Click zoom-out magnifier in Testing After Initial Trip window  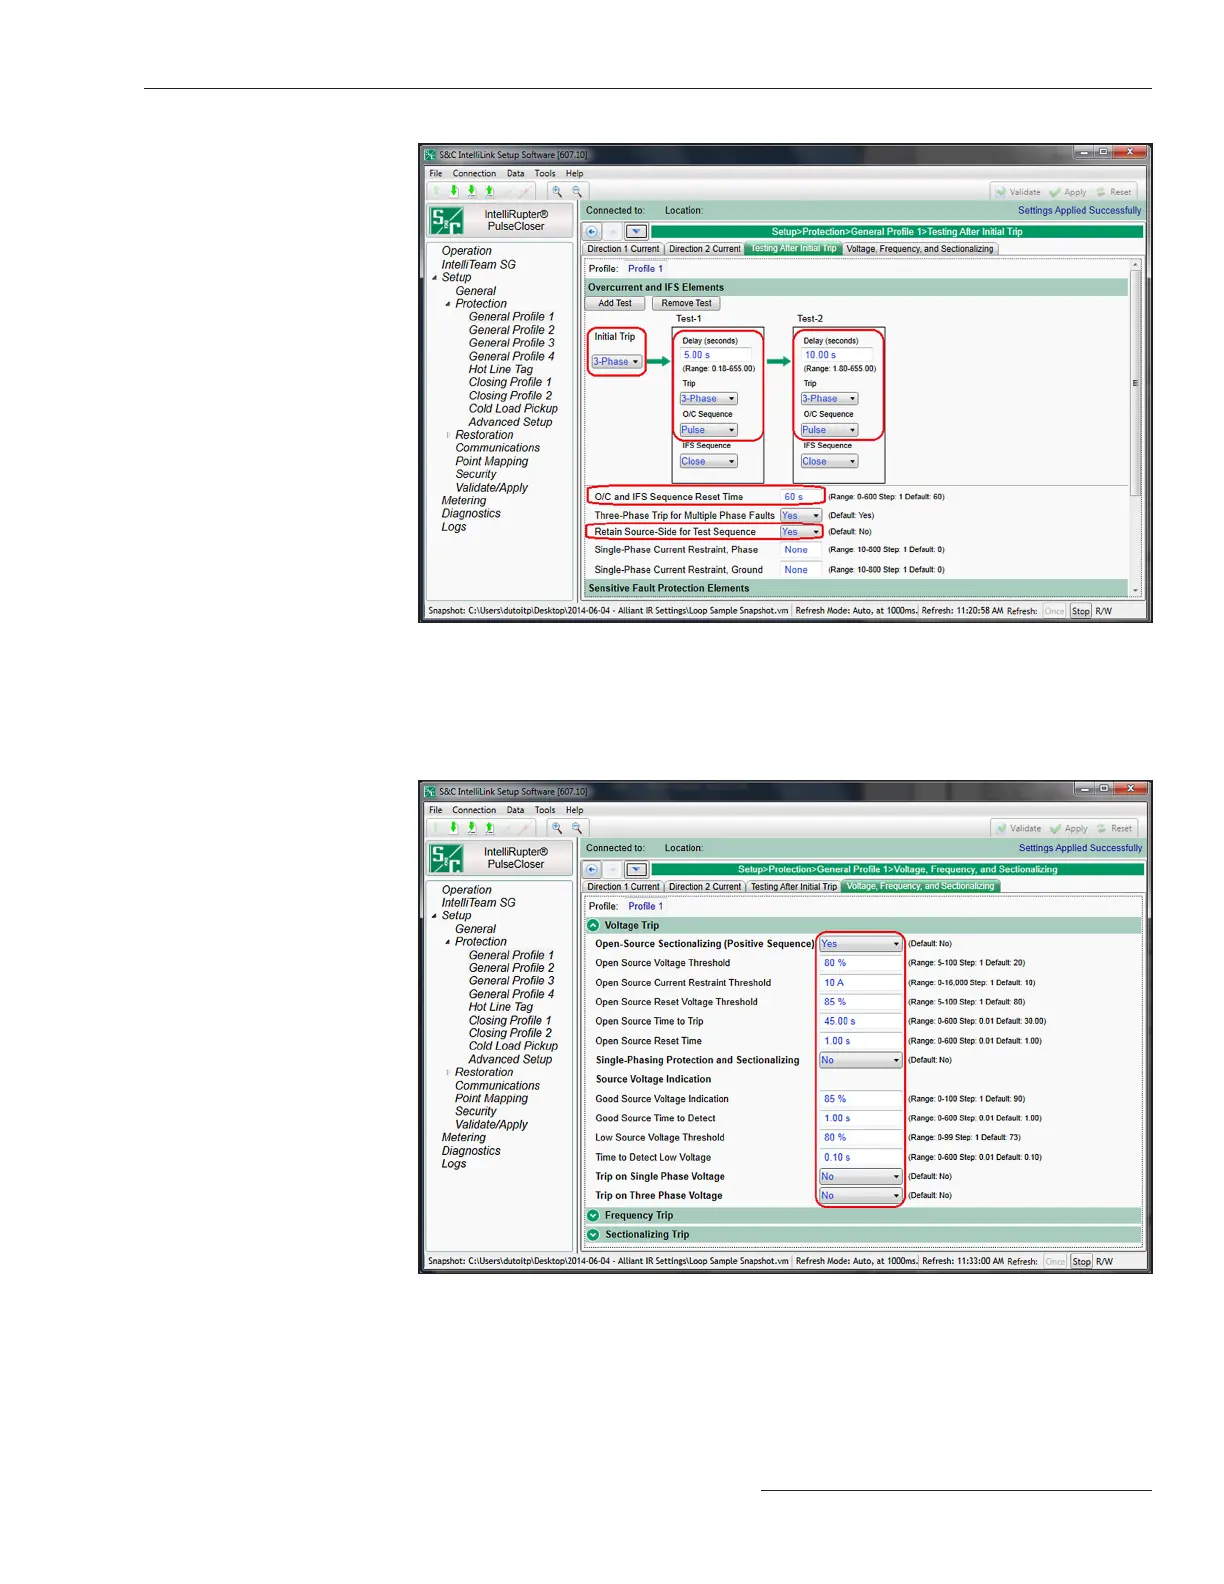coord(577,191)
